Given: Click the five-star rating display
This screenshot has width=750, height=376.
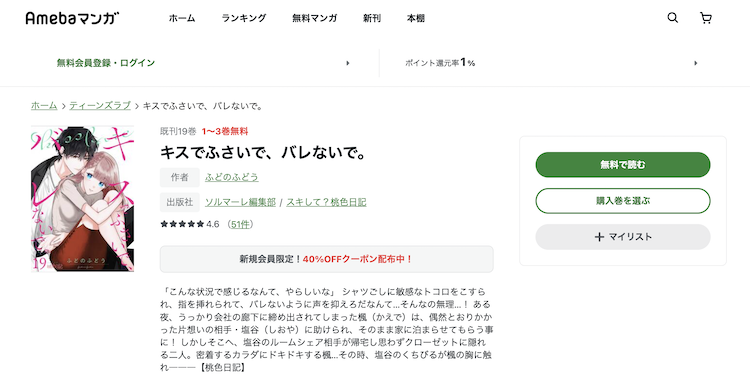Looking at the screenshot, I should 182,224.
